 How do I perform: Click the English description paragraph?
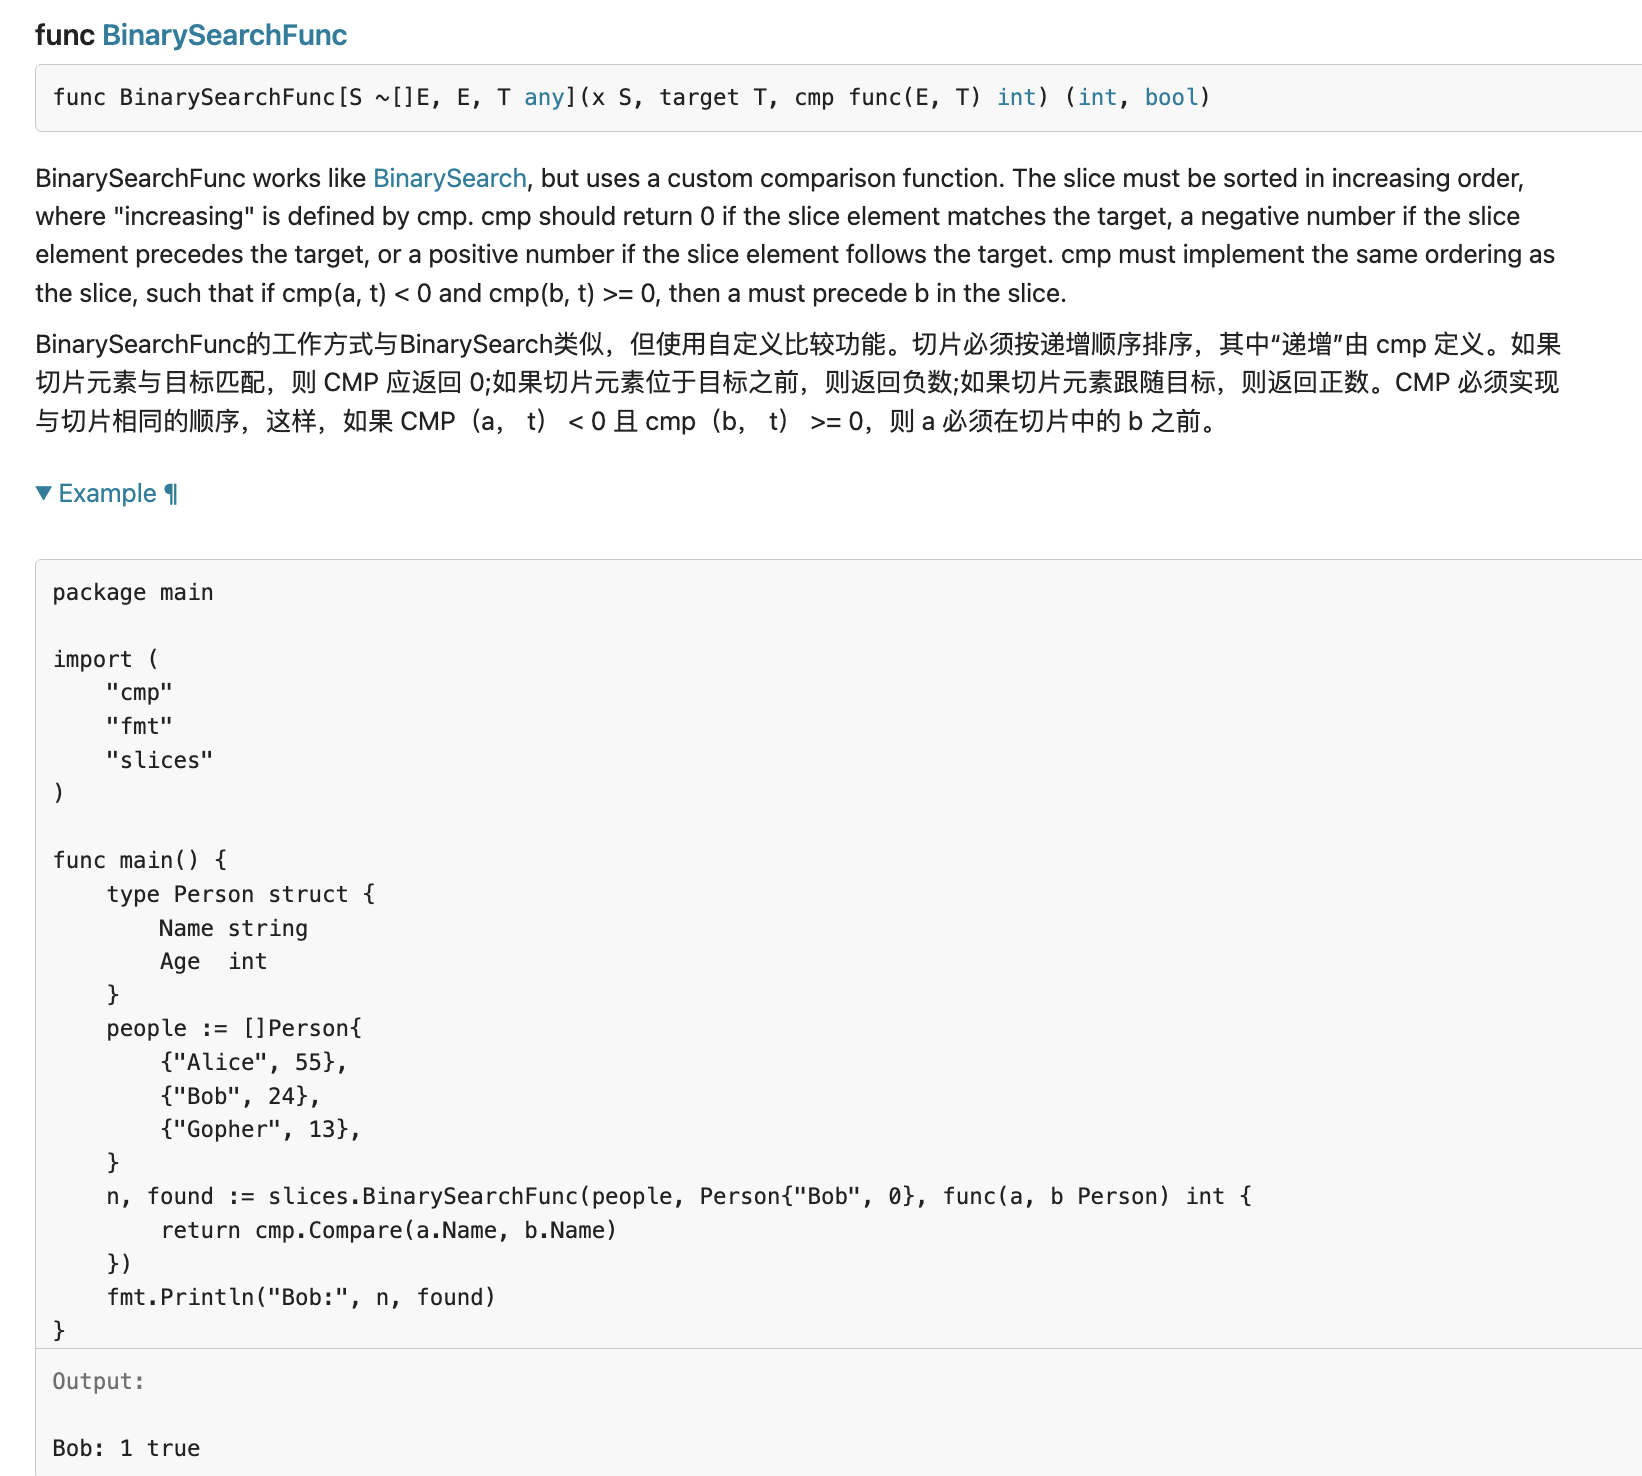[797, 236]
